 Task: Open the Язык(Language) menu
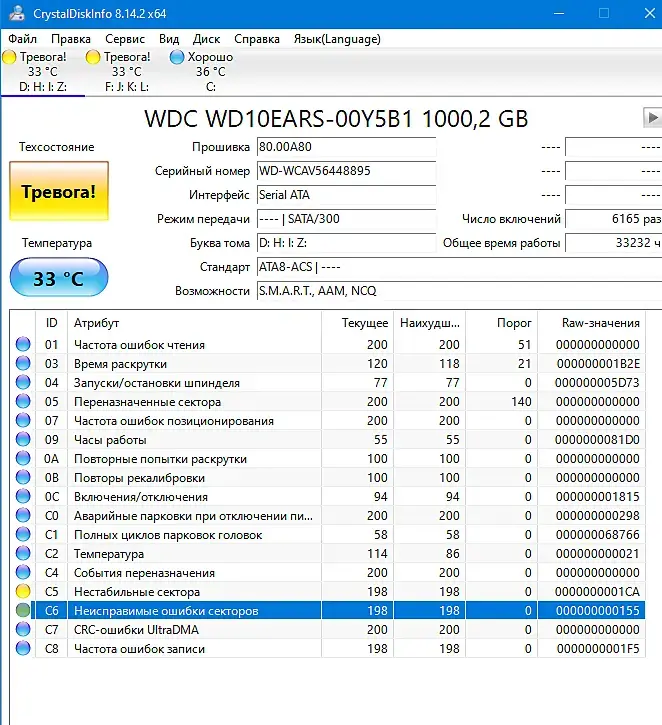[x=337, y=39]
